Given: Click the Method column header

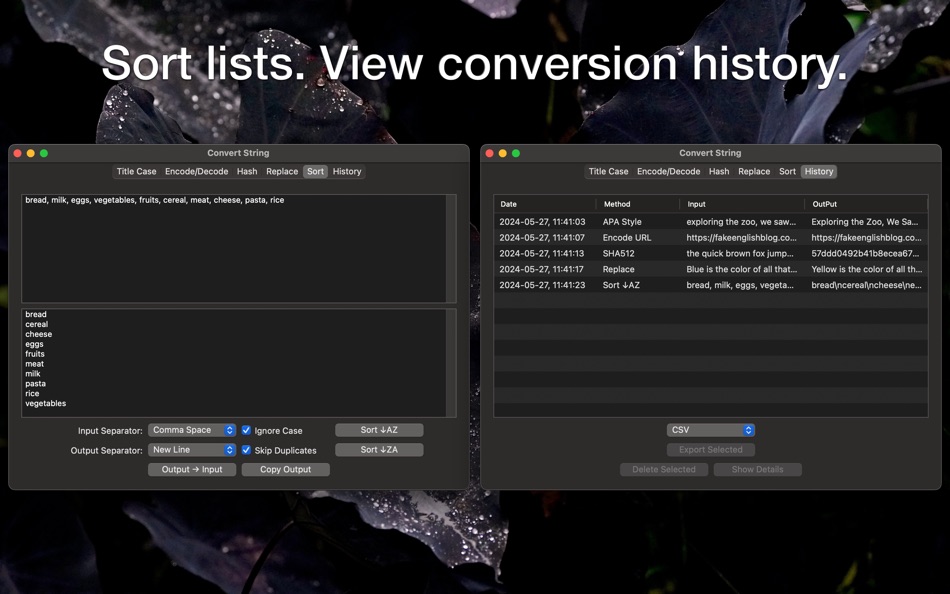Looking at the screenshot, I should click(x=638, y=204).
